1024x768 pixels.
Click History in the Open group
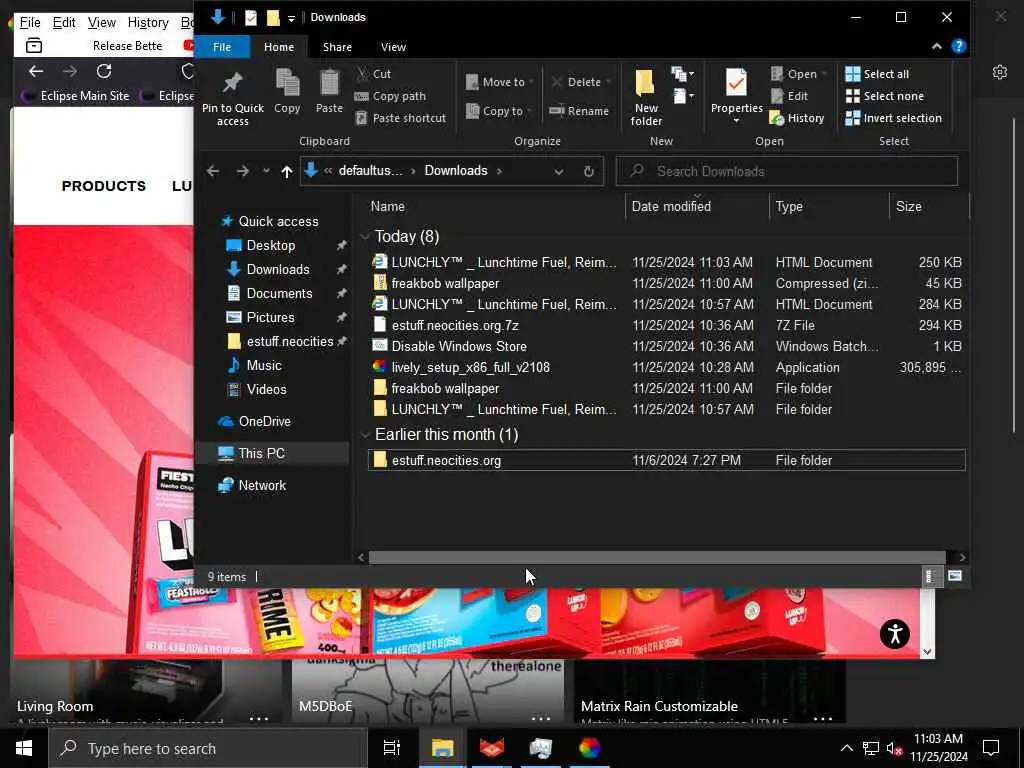(x=797, y=118)
